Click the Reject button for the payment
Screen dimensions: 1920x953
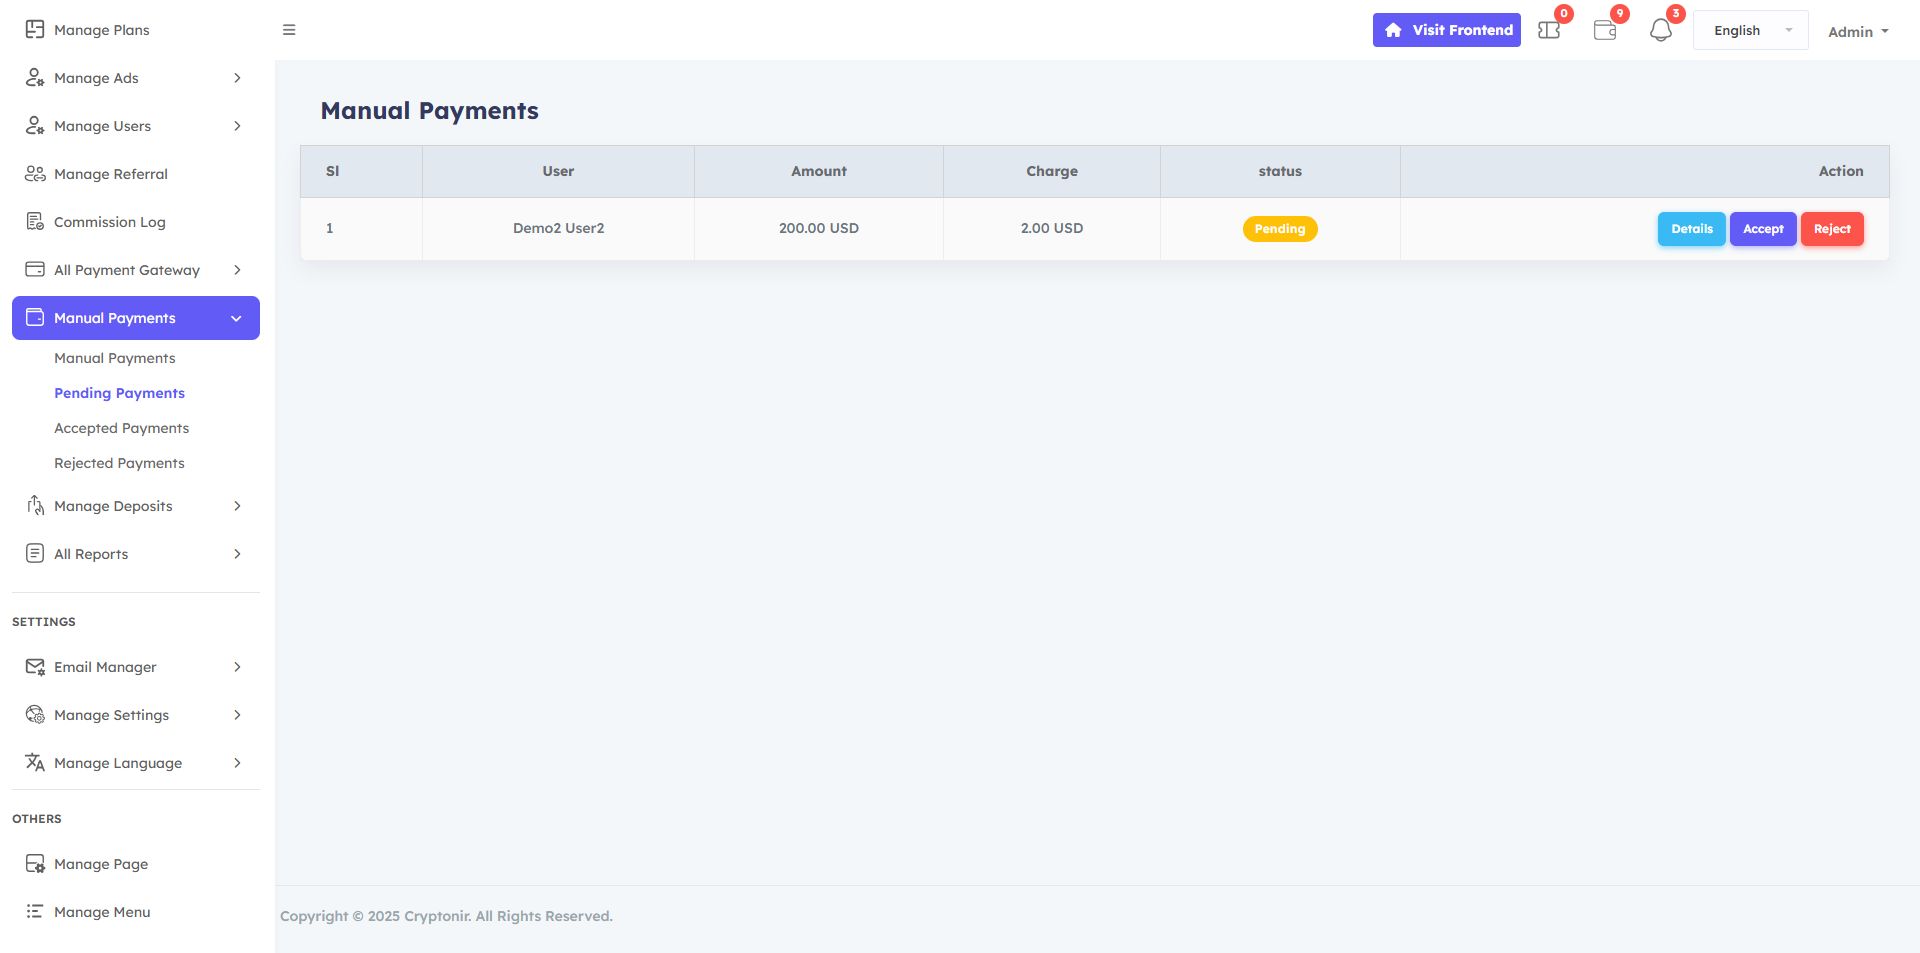pos(1832,229)
